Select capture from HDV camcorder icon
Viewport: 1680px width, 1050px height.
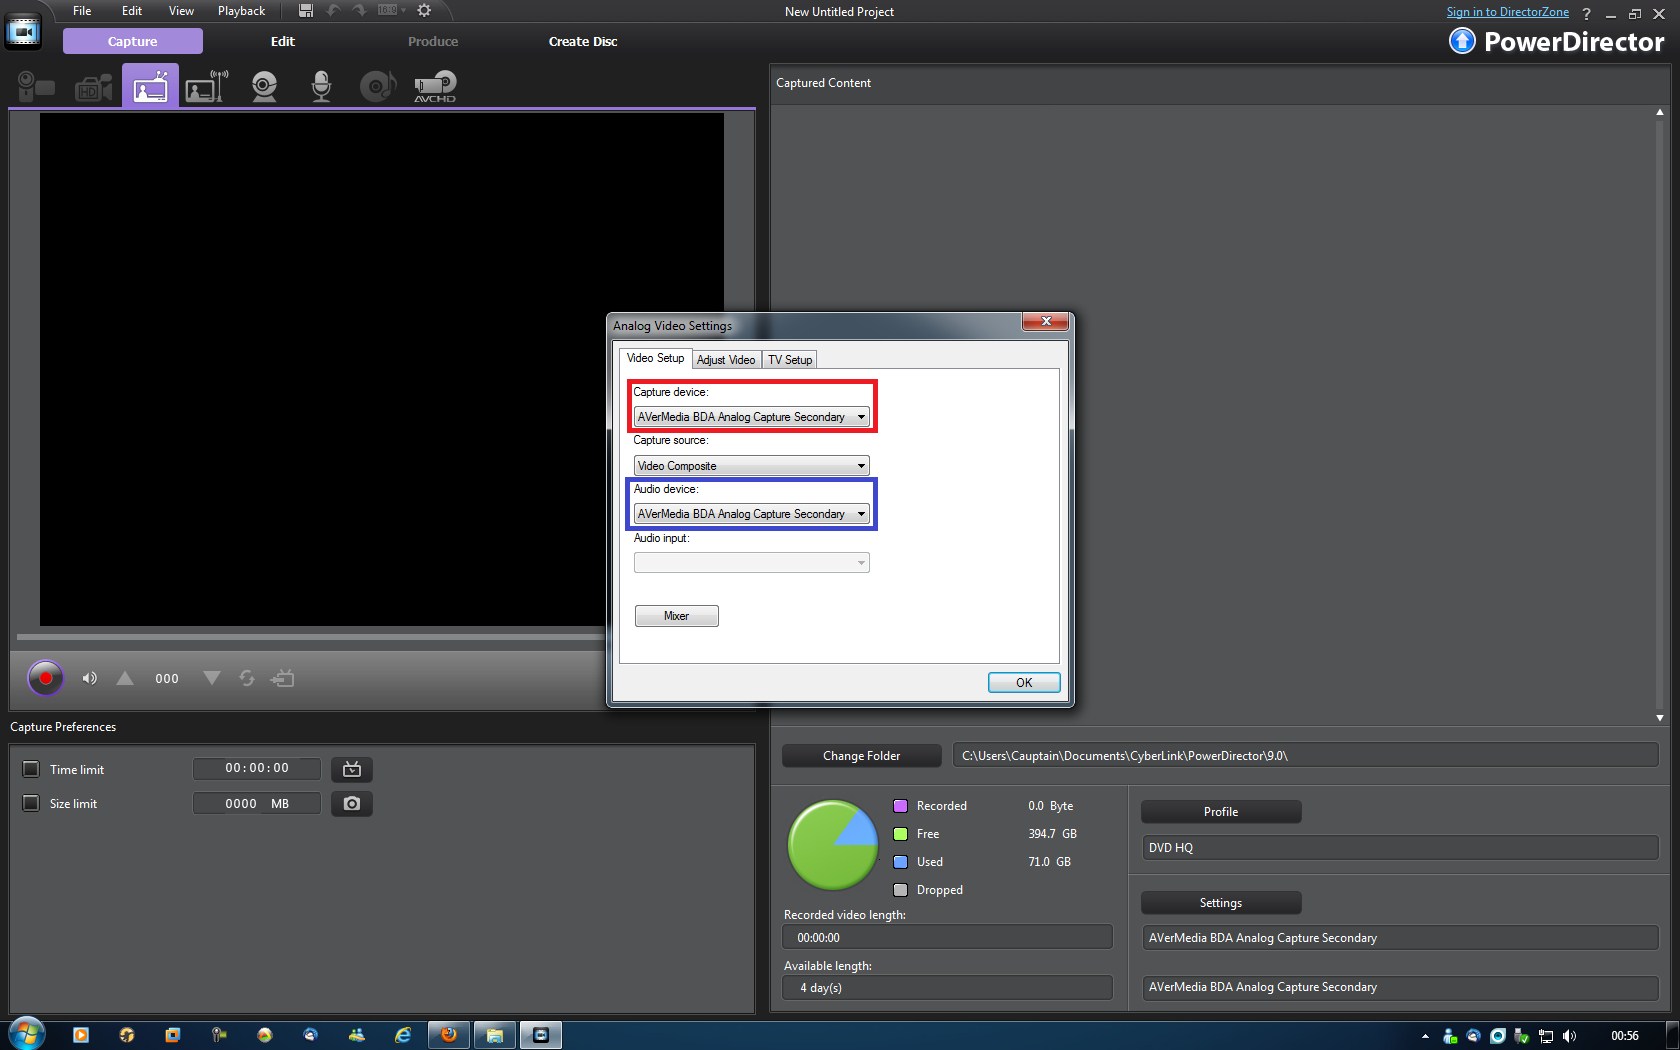click(94, 87)
